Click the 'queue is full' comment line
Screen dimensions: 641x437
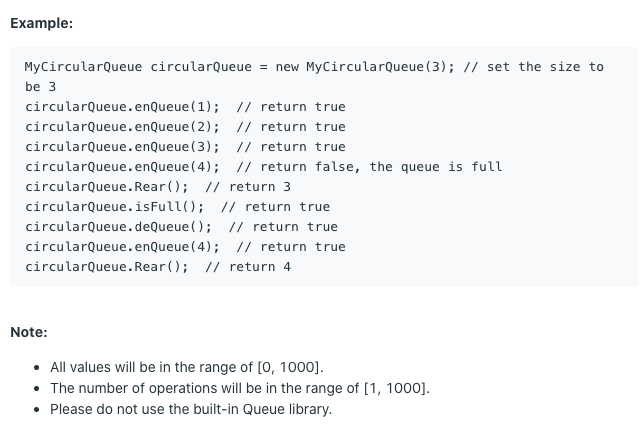click(x=264, y=167)
